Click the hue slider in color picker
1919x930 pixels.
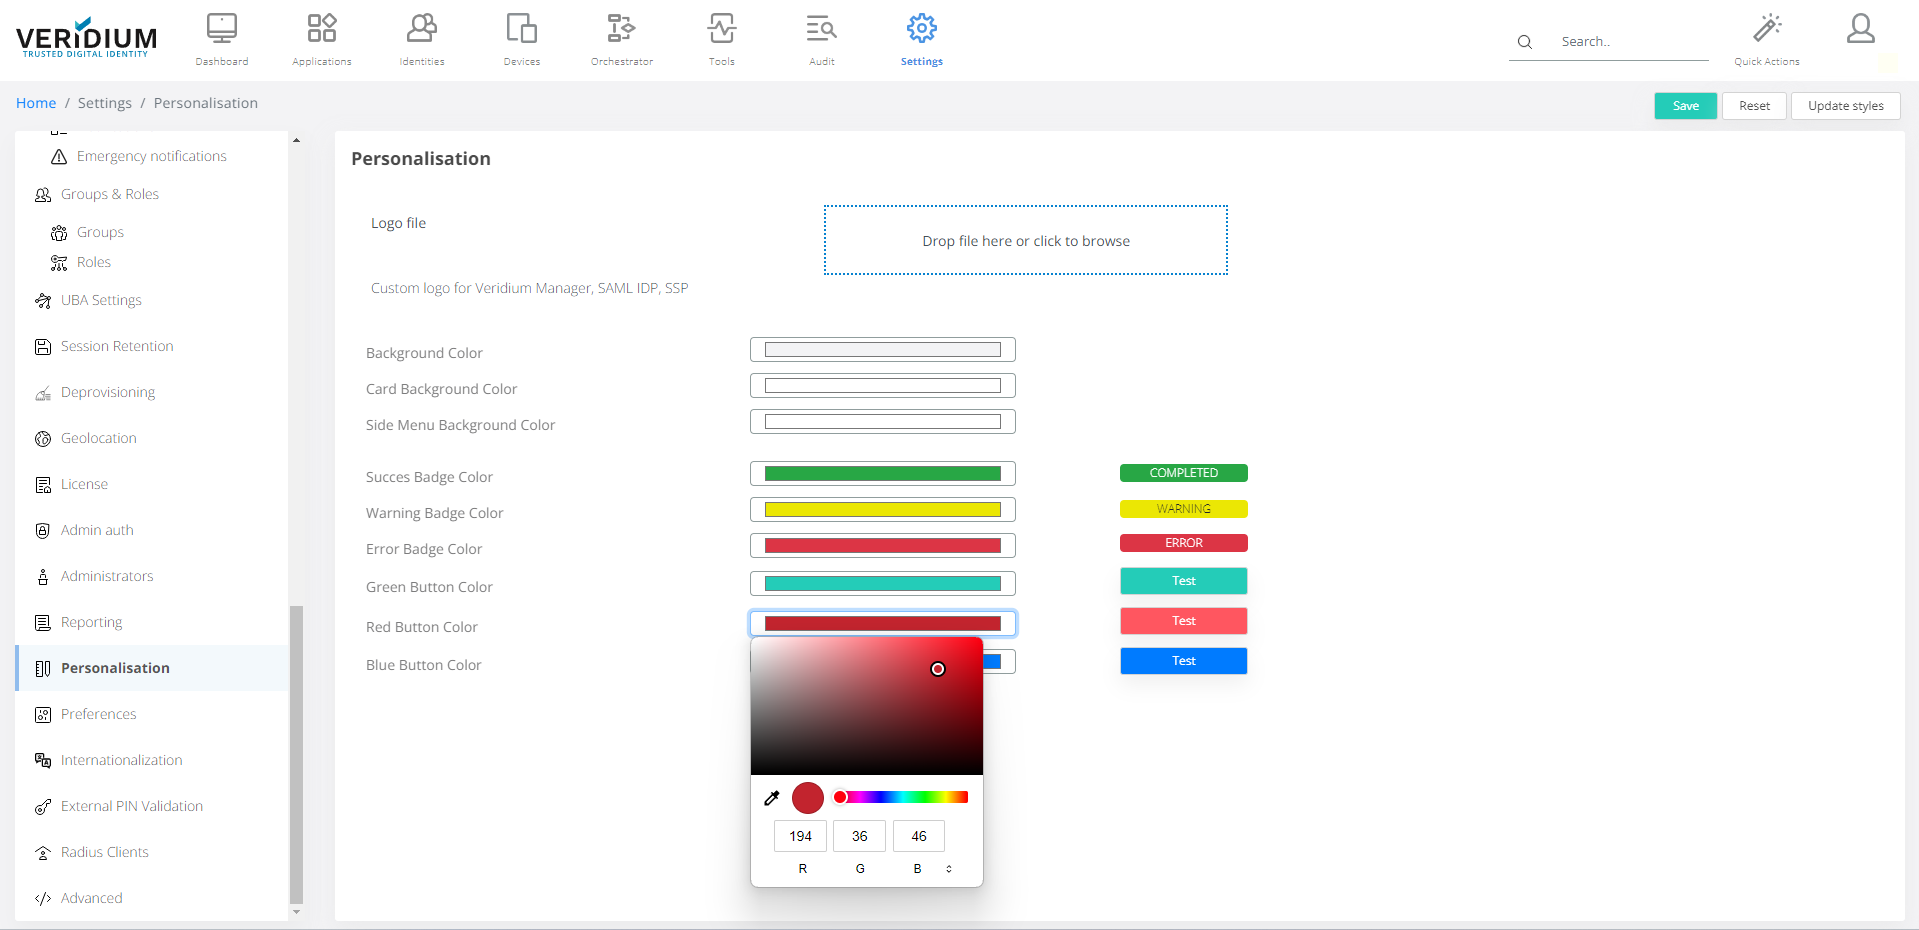901,797
